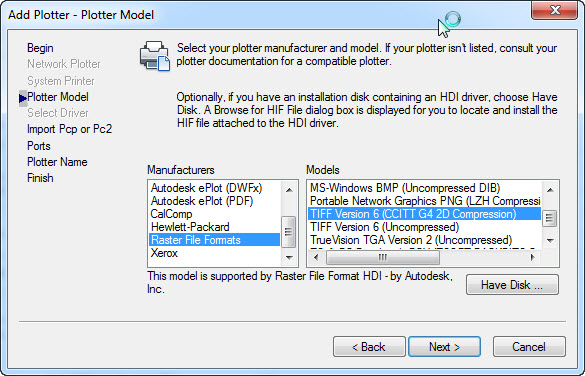Click Manufacturers list scroll down arrow

point(289,257)
